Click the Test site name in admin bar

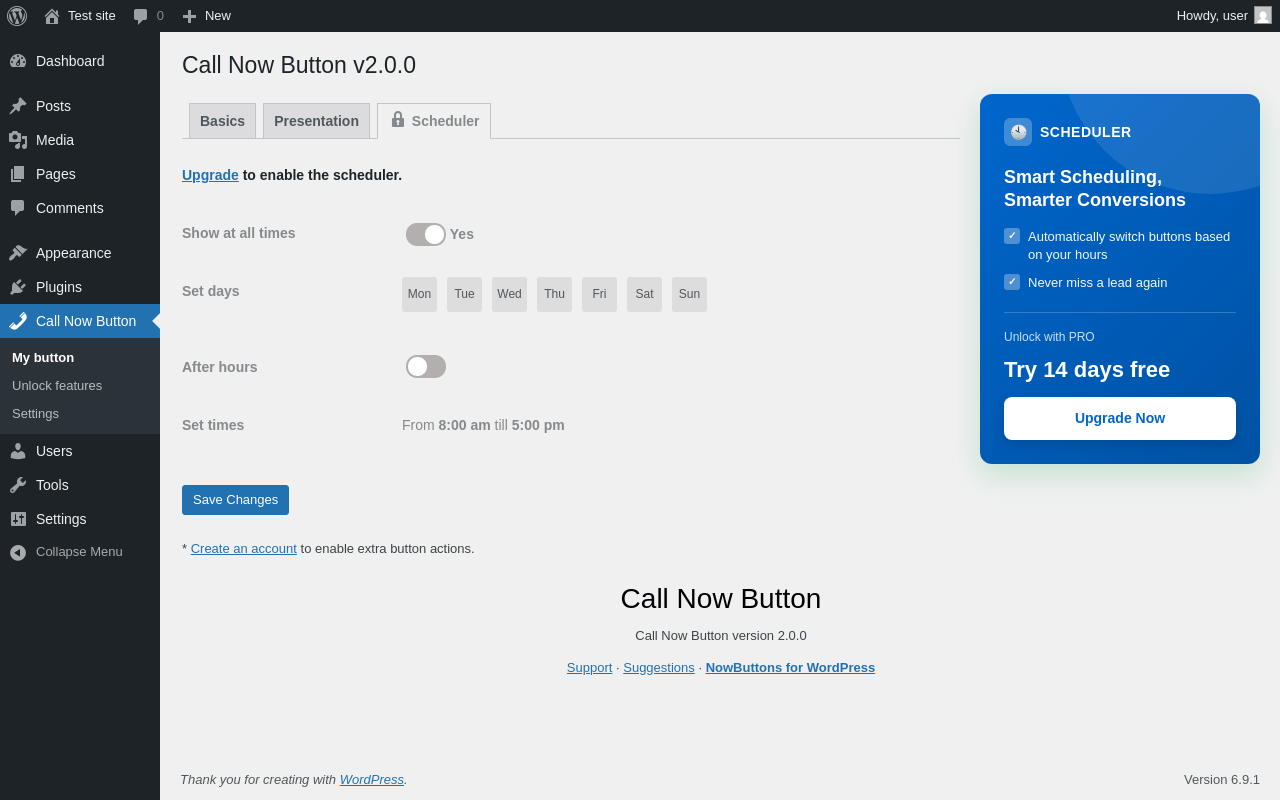tap(92, 16)
